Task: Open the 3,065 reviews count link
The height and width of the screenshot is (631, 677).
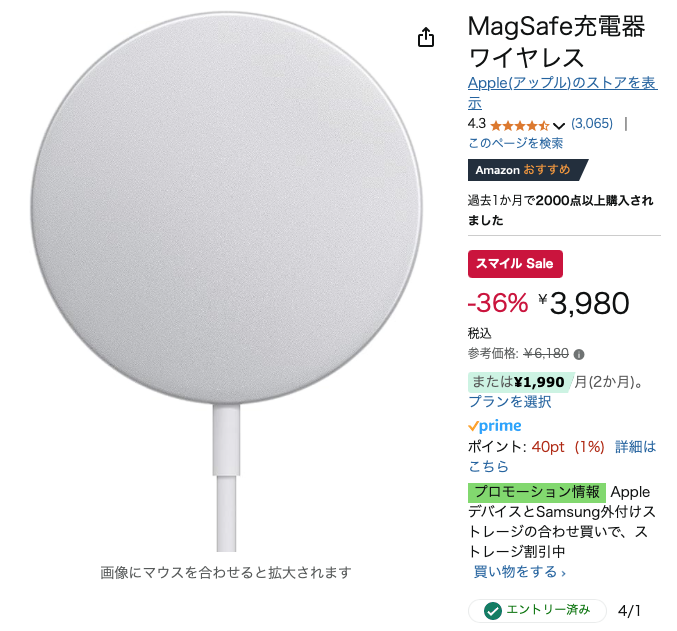Action: pos(592,124)
